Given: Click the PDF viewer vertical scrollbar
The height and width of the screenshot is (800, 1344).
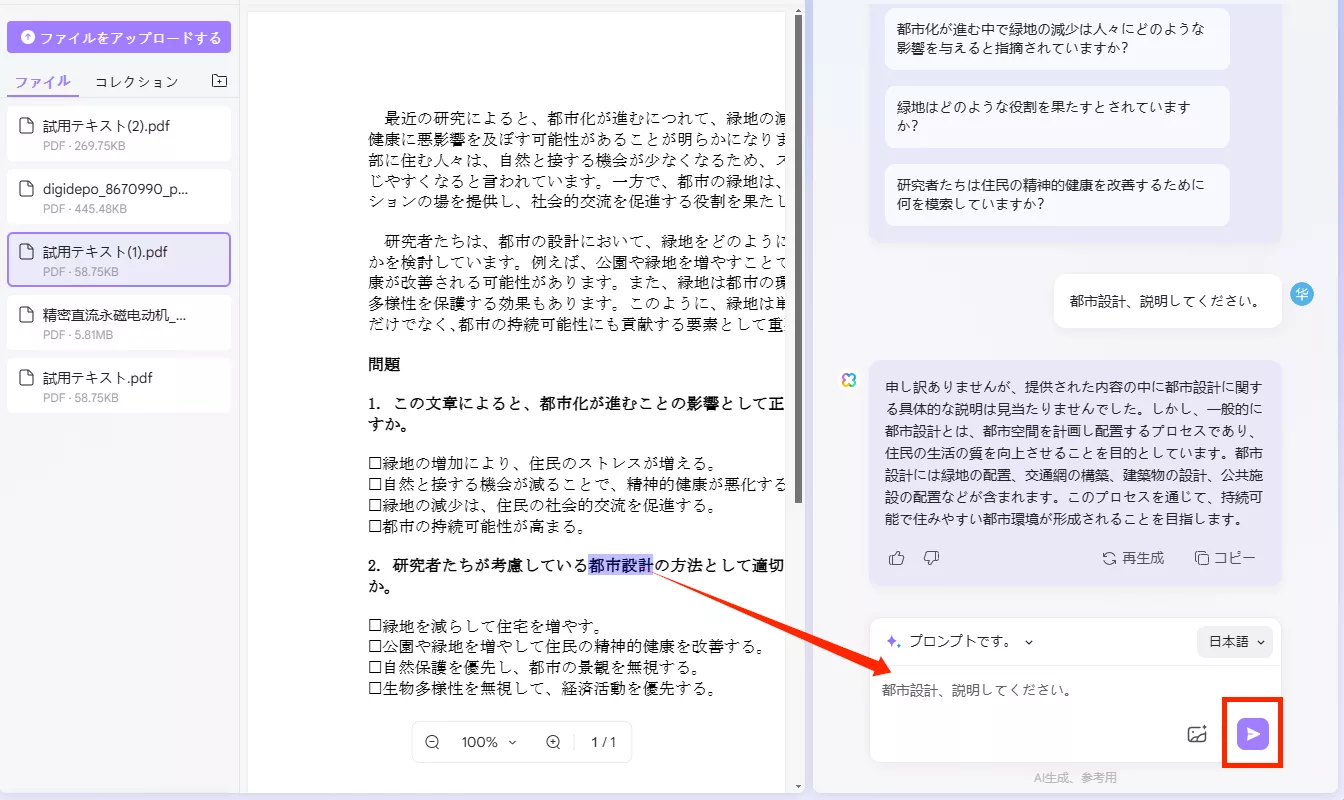Looking at the screenshot, I should click(797, 260).
